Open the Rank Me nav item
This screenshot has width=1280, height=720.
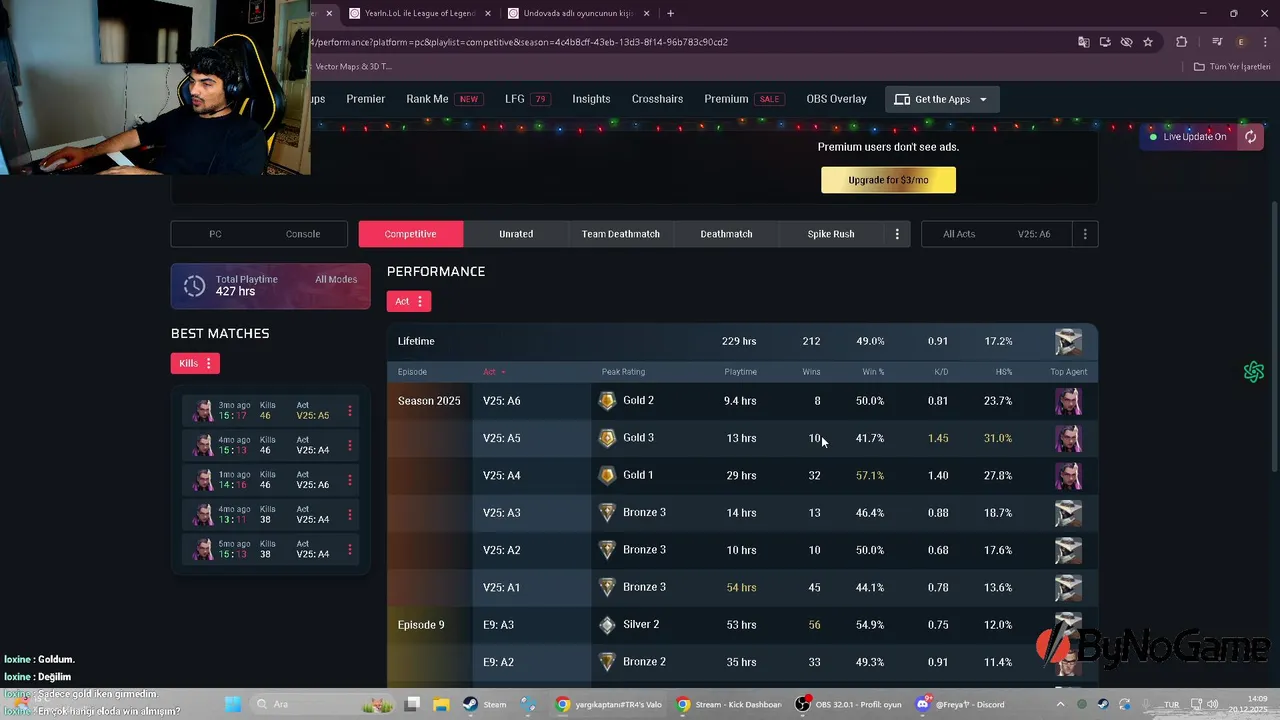point(444,99)
